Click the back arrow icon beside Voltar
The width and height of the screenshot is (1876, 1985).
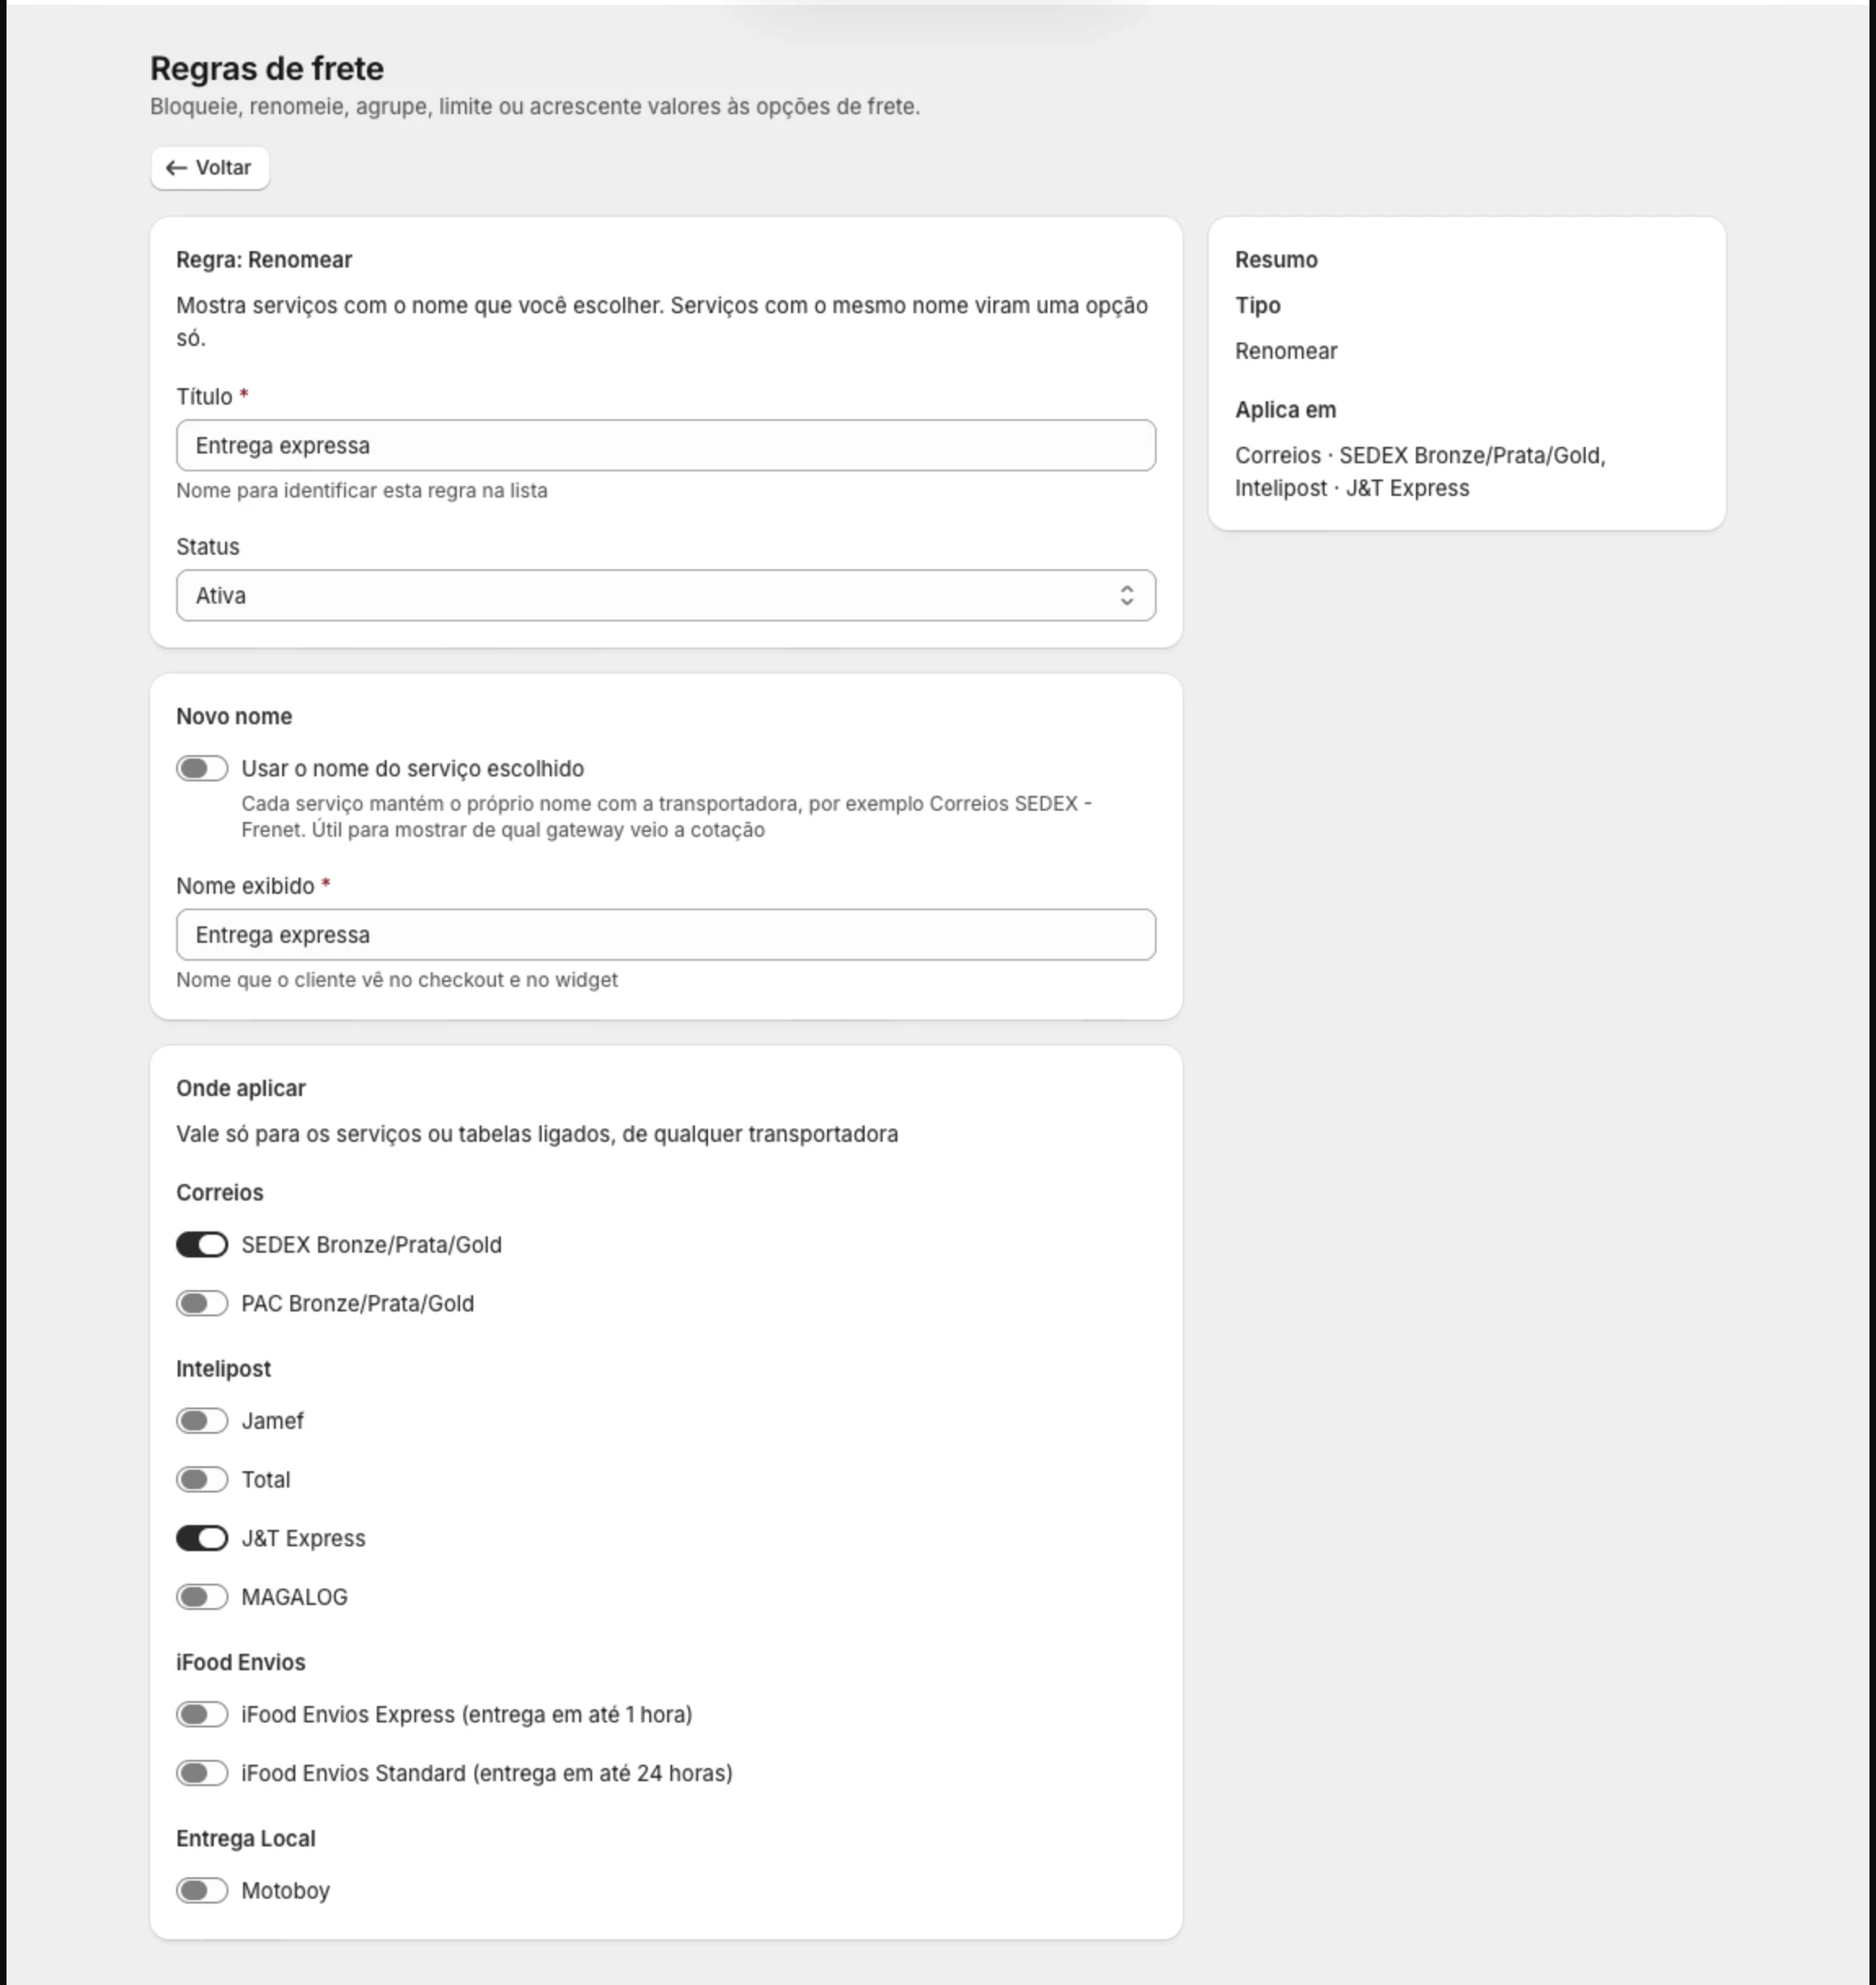tap(176, 168)
